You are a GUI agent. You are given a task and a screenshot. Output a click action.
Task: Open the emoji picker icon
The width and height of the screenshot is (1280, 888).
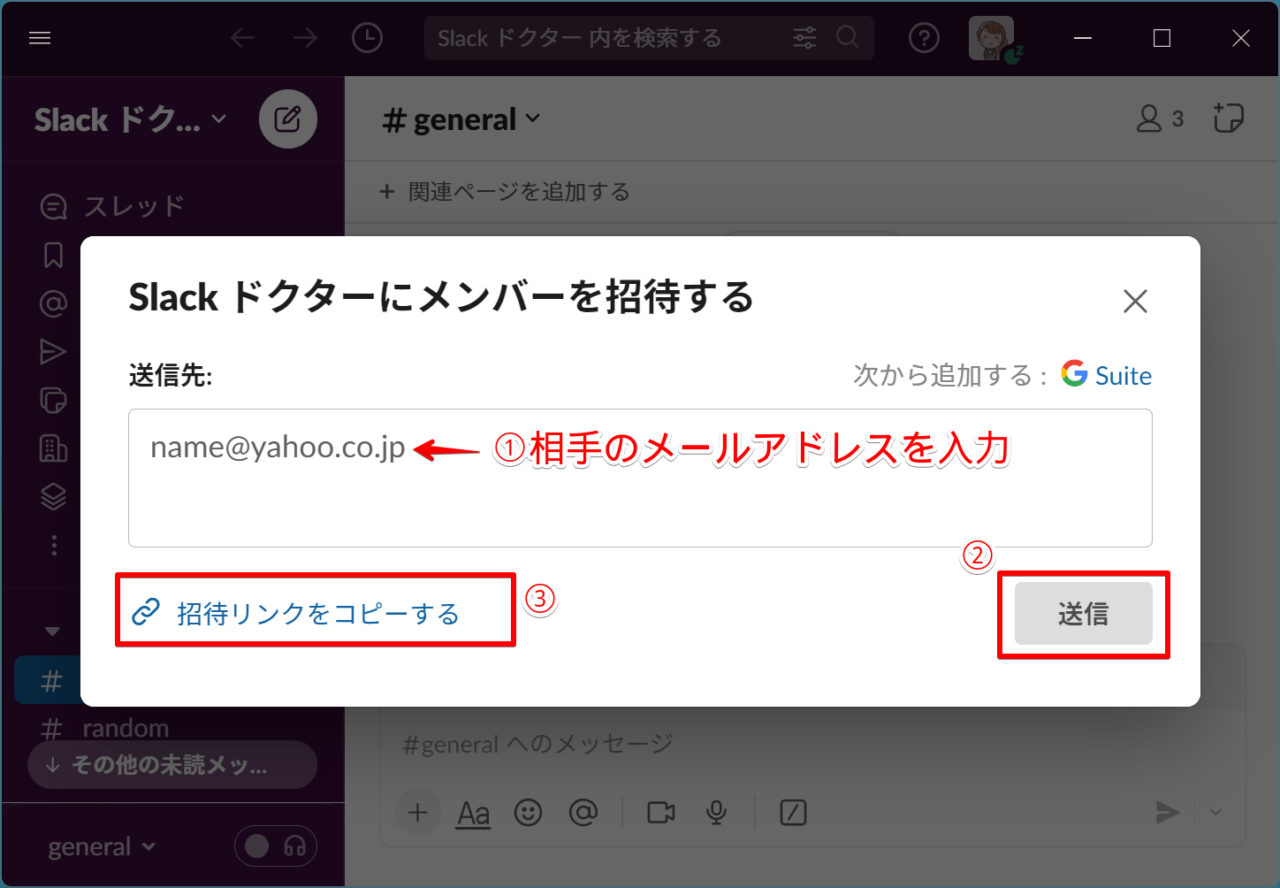pyautogui.click(x=528, y=813)
